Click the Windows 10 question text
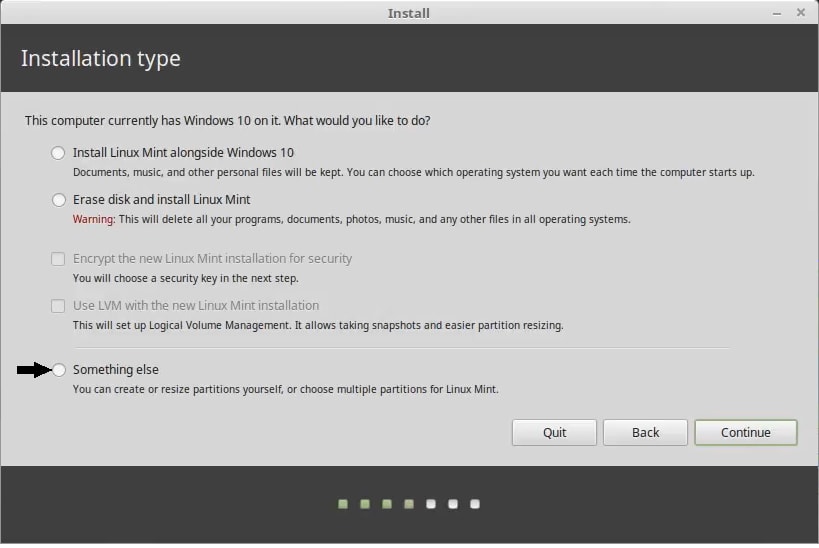The image size is (819, 548). pyautogui.click(x=228, y=121)
